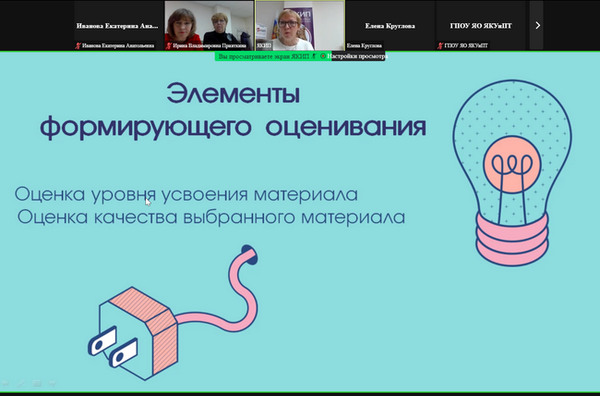Click the "Элементы формирующего оценивания" slide title
600x396 pixels.
(x=233, y=110)
